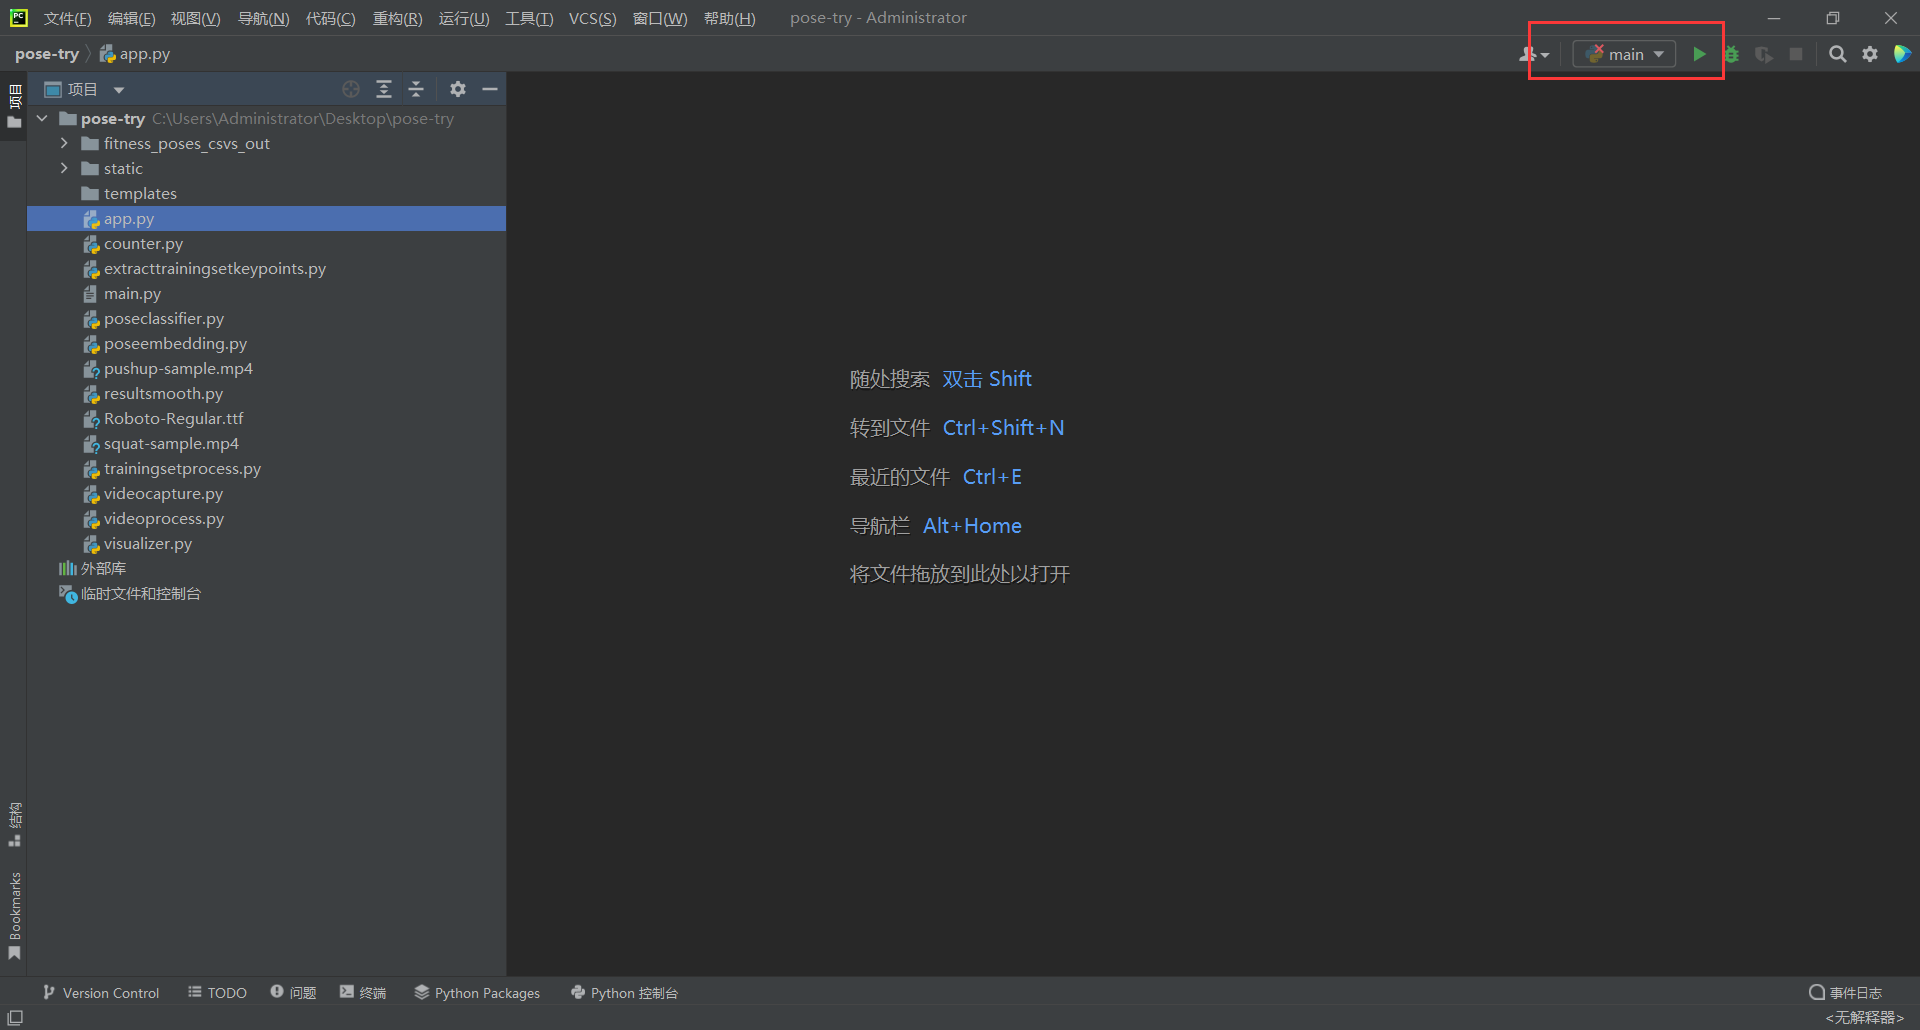Collapse the pose-try root folder
Screen dimensions: 1920x1030
coord(42,118)
